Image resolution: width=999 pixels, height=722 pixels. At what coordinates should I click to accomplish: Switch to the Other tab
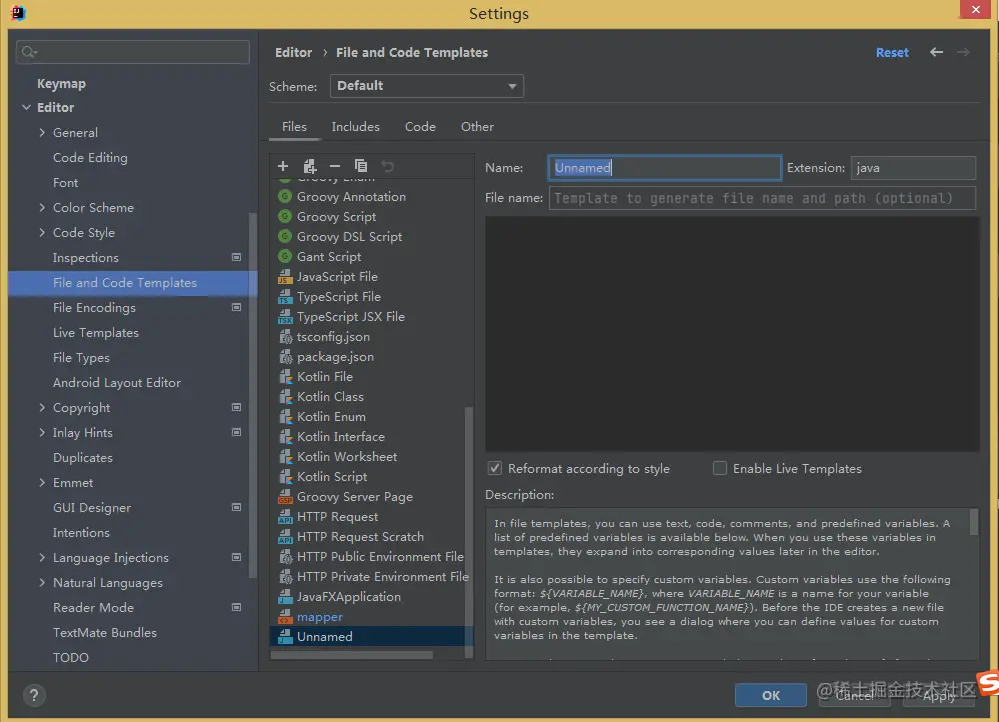click(477, 127)
